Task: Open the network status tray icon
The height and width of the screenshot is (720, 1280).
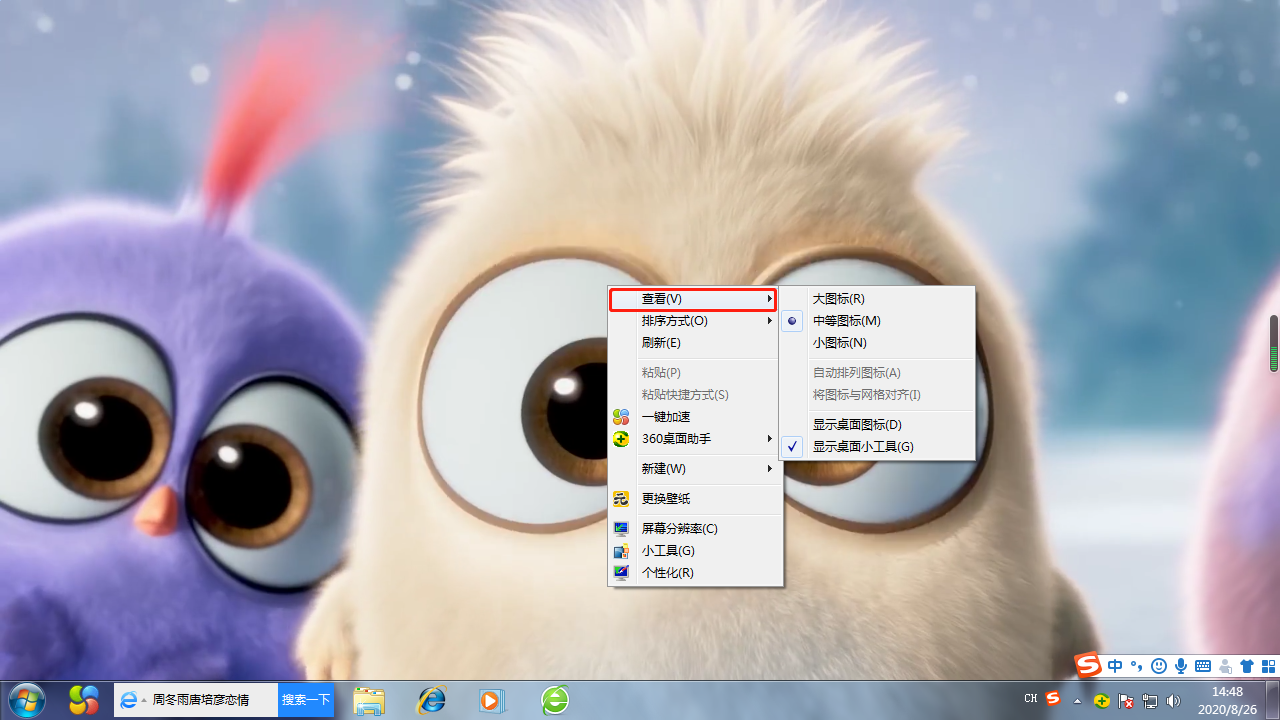Action: 1150,701
